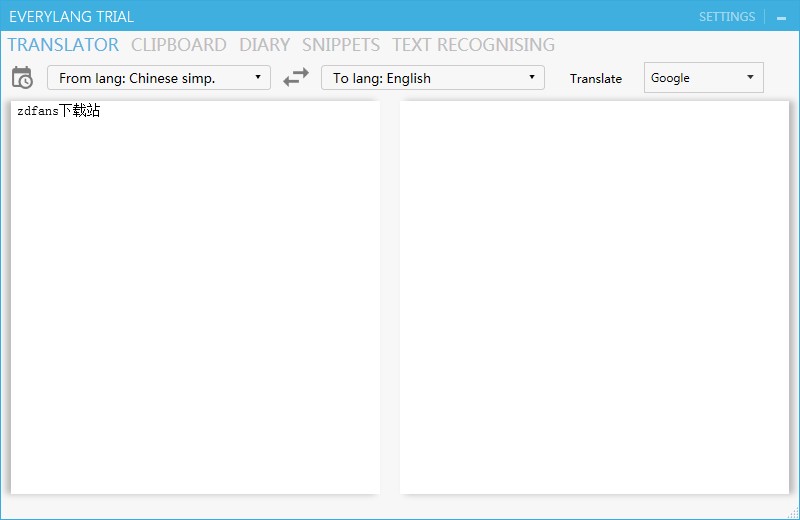Click the arrow of the To lang selector
This screenshot has width=800, height=520.
pyautogui.click(x=532, y=78)
